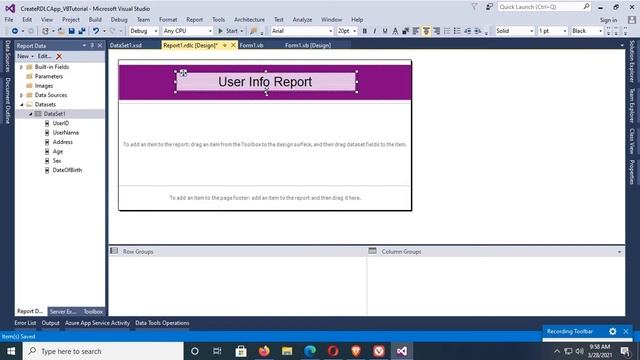This screenshot has width=640, height=360.
Task: Open the File menu
Action: tap(9, 20)
